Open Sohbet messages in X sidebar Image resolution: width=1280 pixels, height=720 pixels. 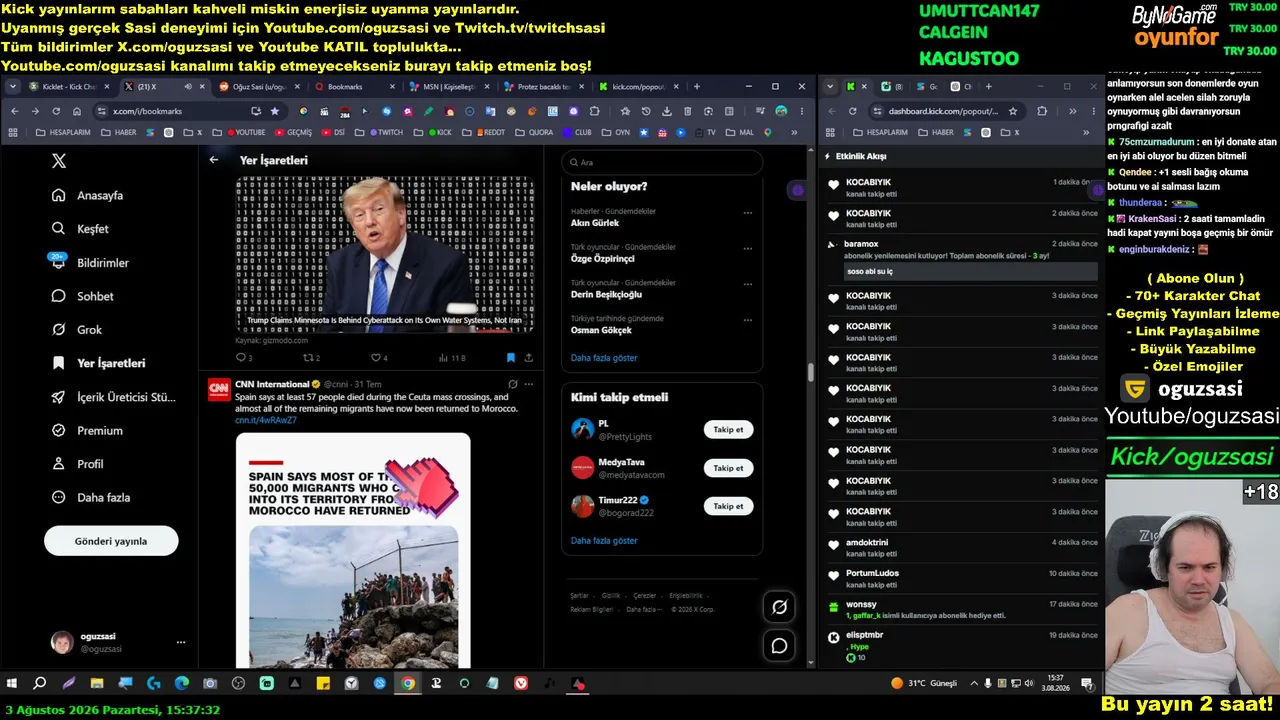(x=83, y=296)
